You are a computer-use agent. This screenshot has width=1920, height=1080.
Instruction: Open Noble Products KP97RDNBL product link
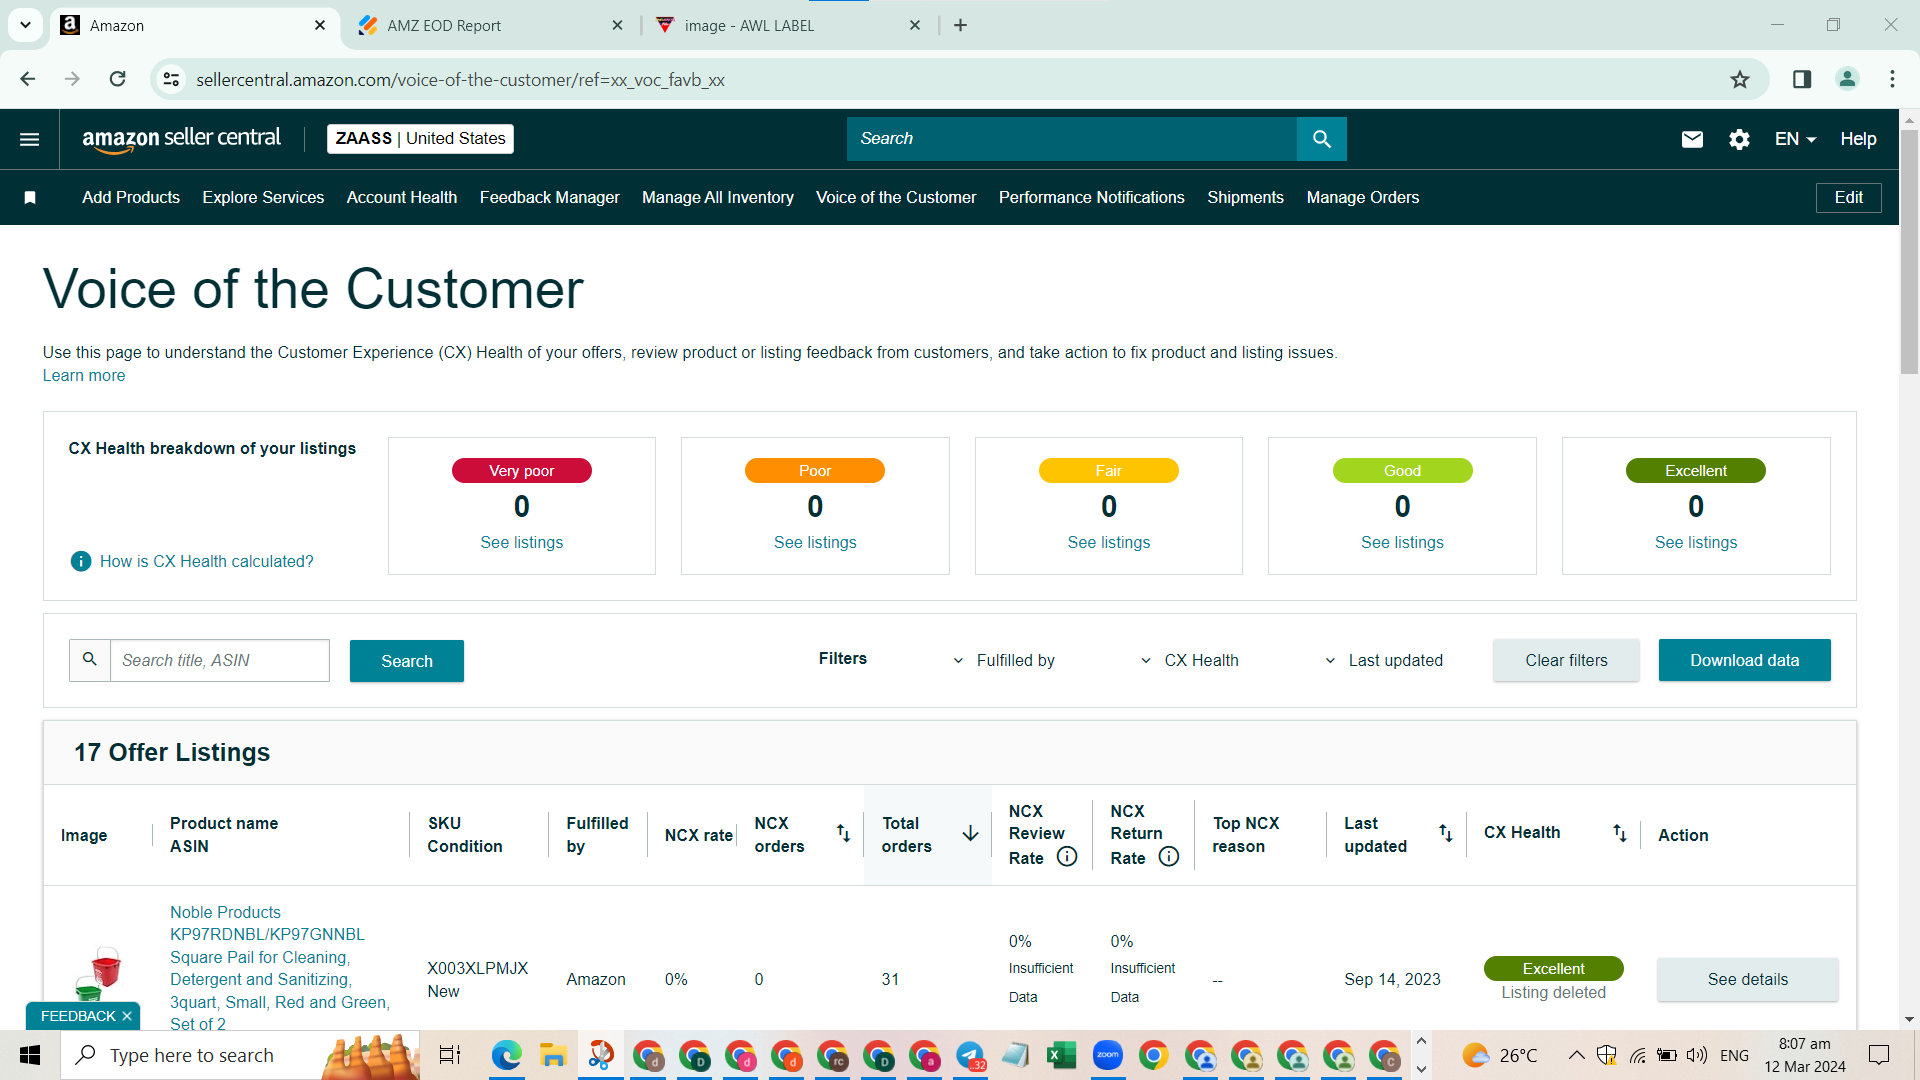point(280,968)
